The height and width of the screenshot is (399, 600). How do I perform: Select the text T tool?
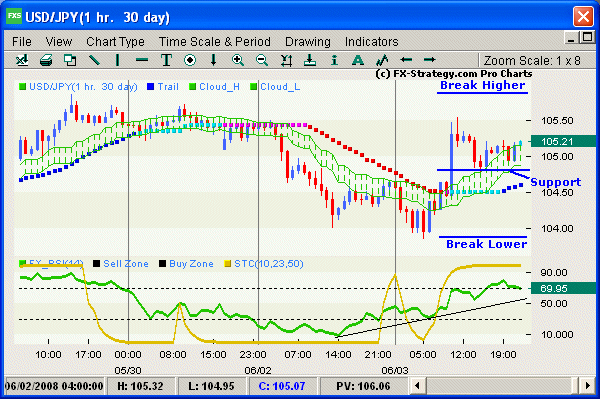[x=166, y=60]
